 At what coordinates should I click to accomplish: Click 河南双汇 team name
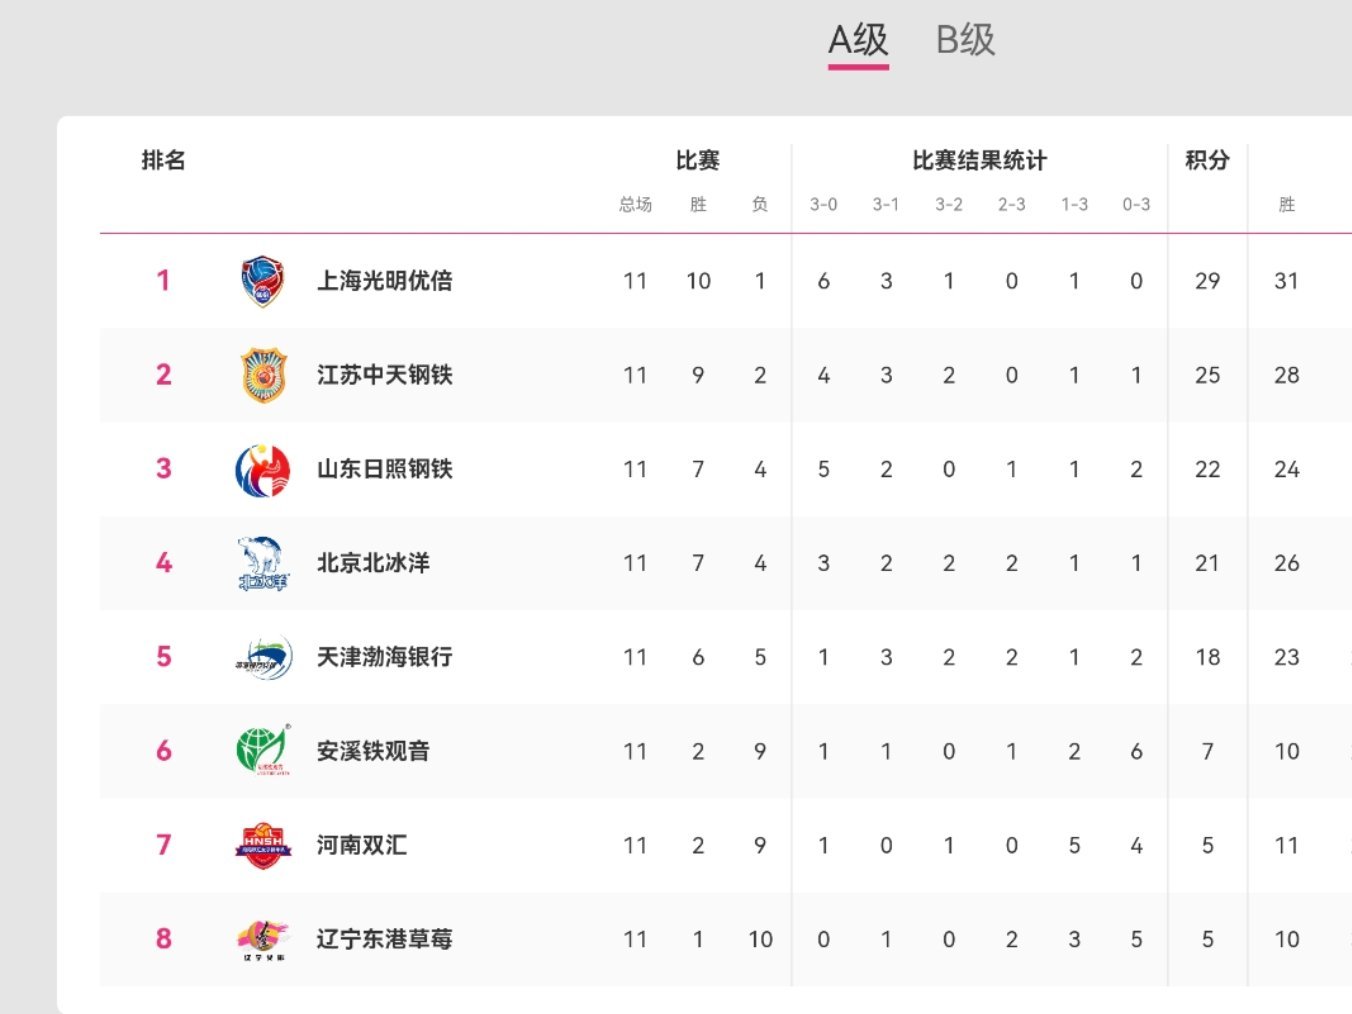point(361,845)
